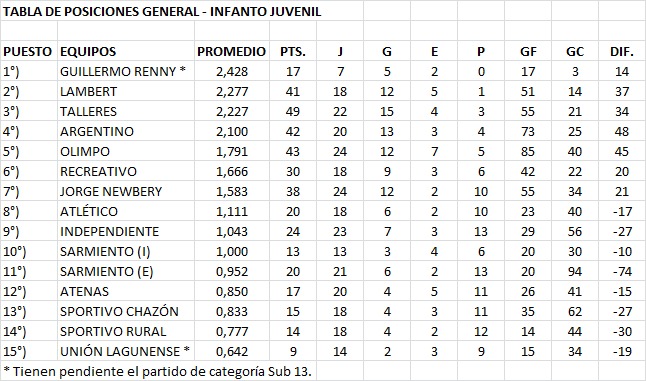This screenshot has width=646, height=381.
Task: Click the JORGE NEWBERY cell
Action: [x=126, y=192]
